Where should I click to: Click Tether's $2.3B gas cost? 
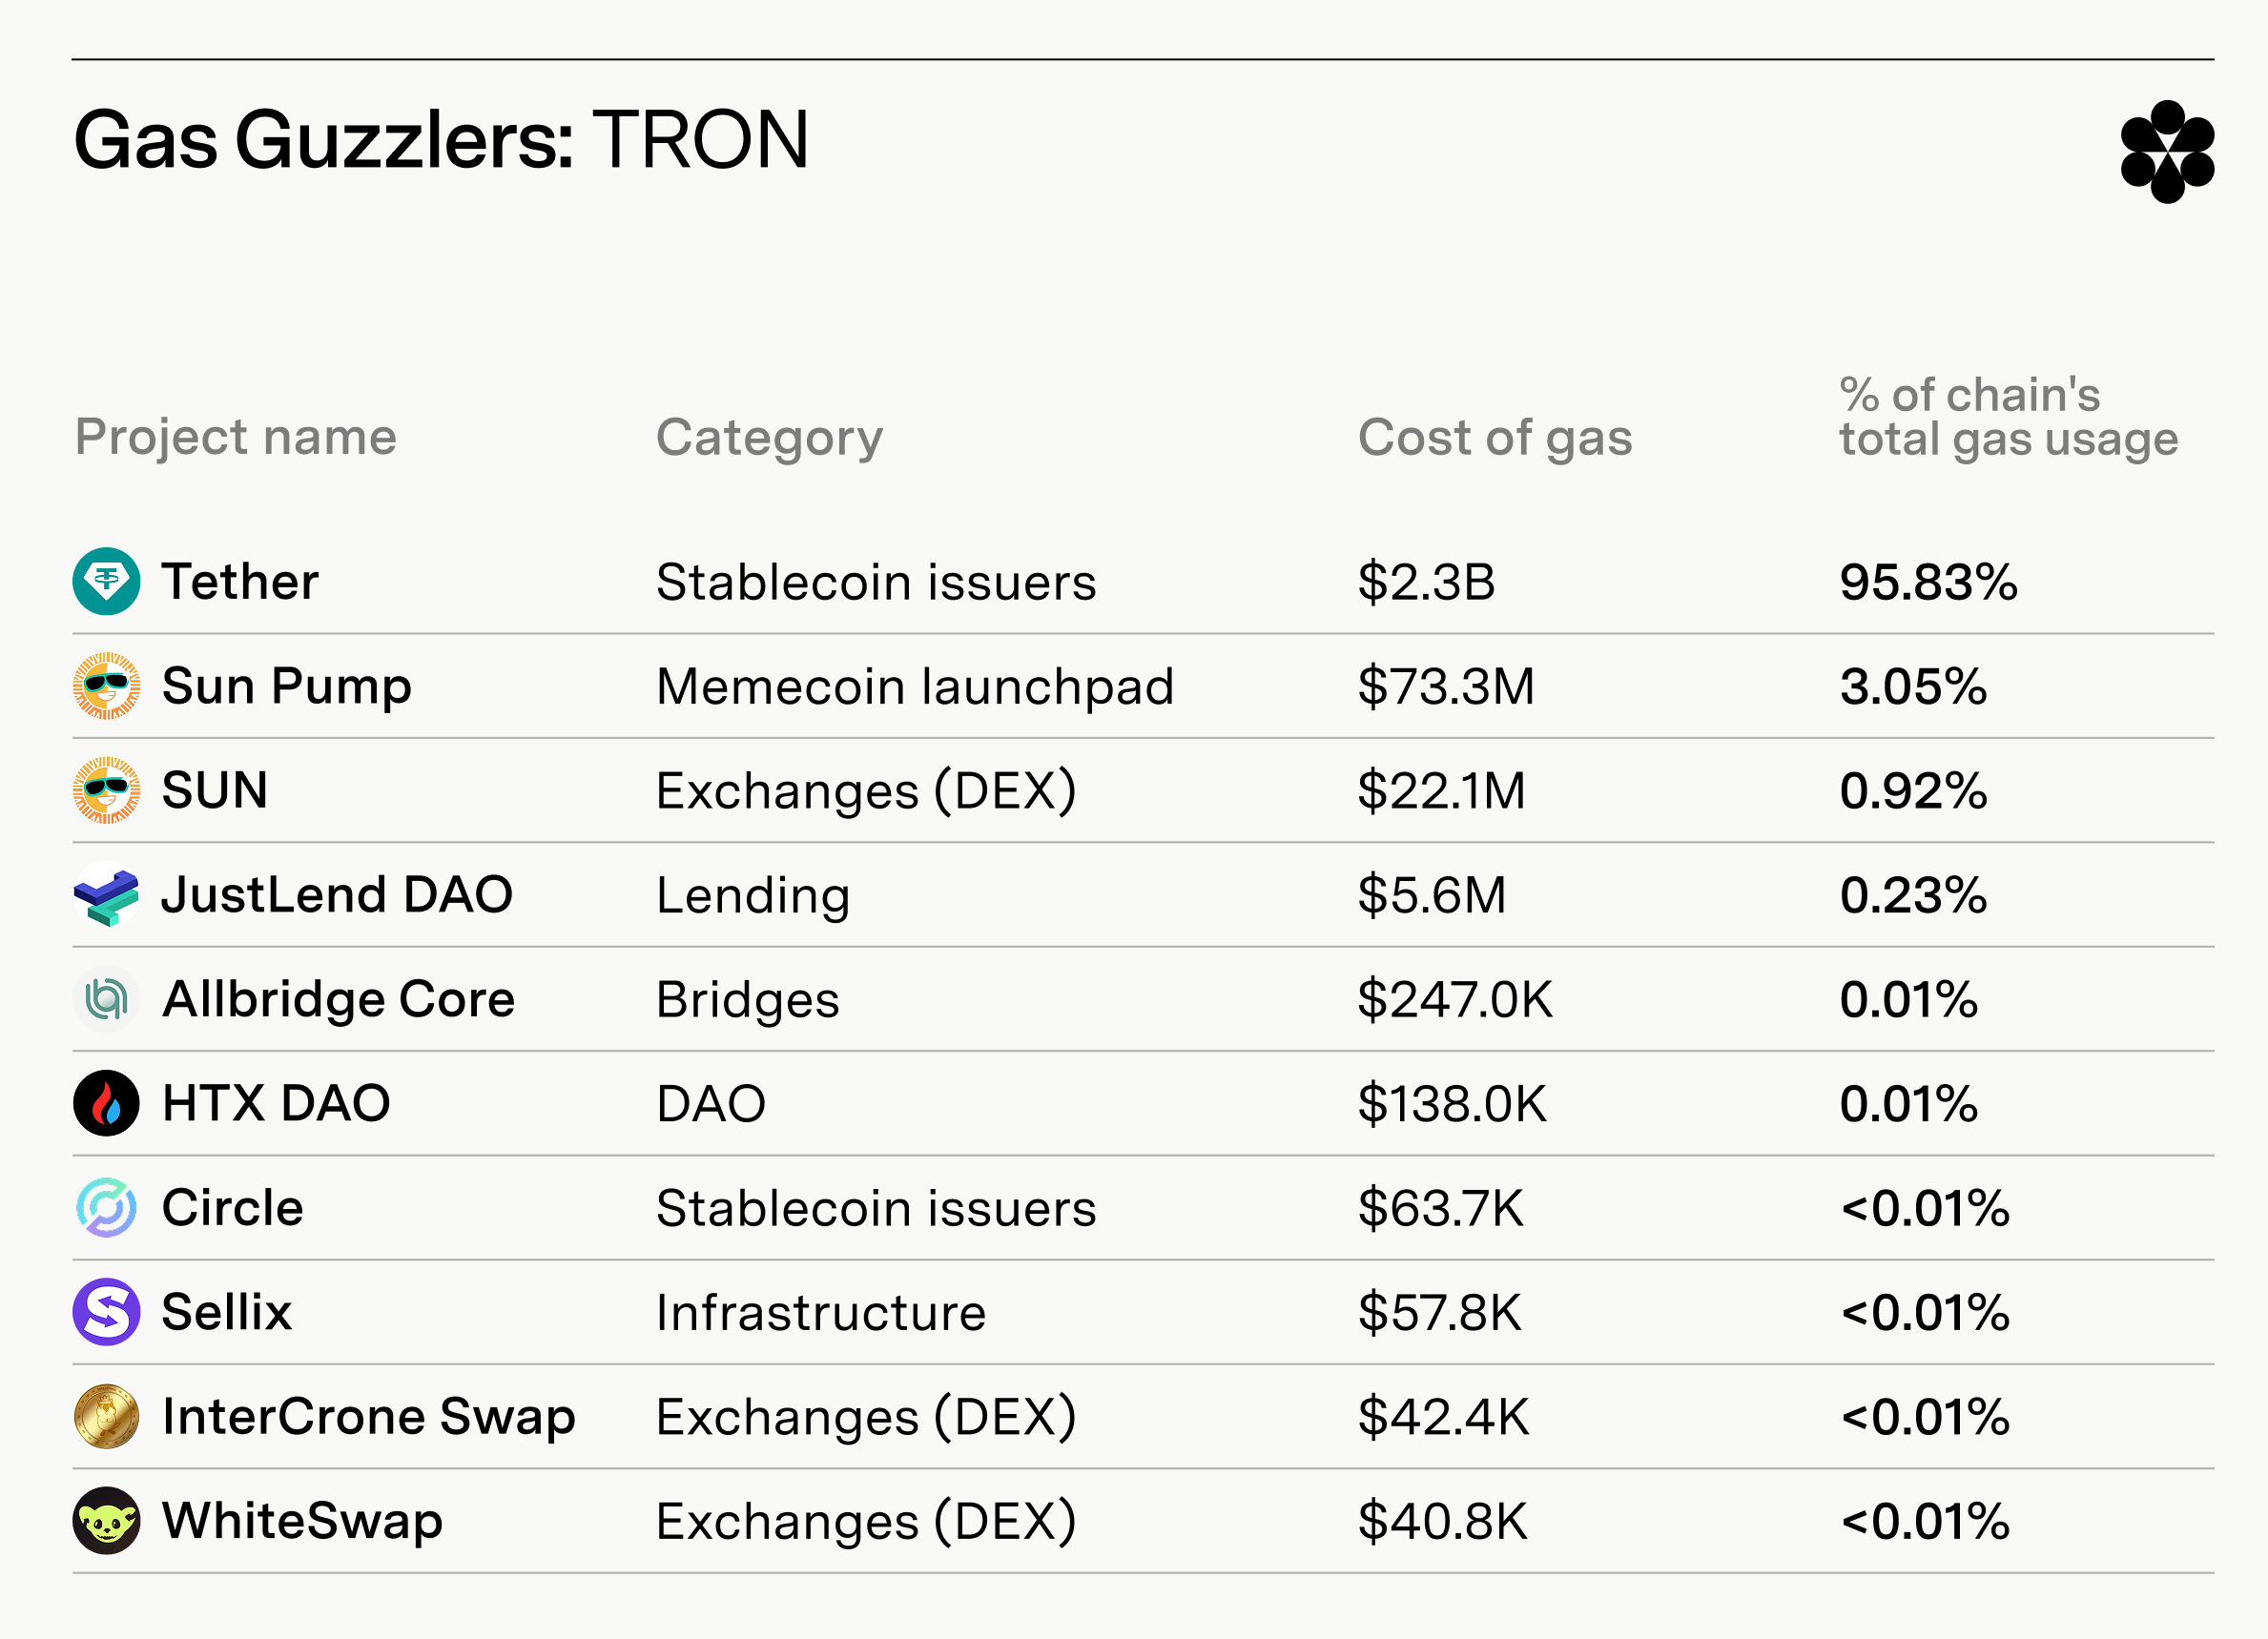[x=1426, y=582]
